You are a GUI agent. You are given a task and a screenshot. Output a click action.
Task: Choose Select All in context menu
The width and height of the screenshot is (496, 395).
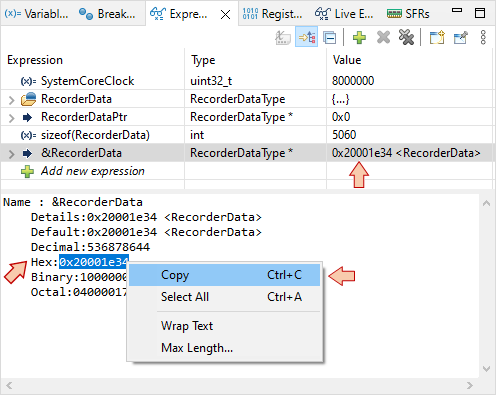pos(224,297)
